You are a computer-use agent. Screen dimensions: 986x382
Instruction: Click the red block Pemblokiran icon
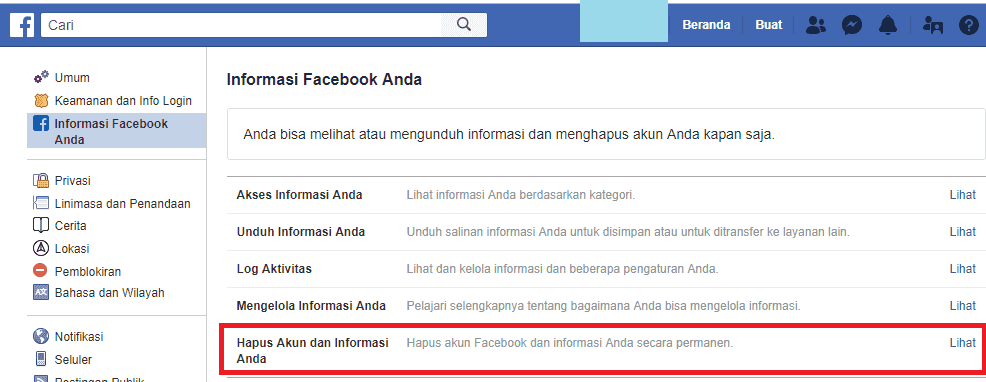point(41,271)
